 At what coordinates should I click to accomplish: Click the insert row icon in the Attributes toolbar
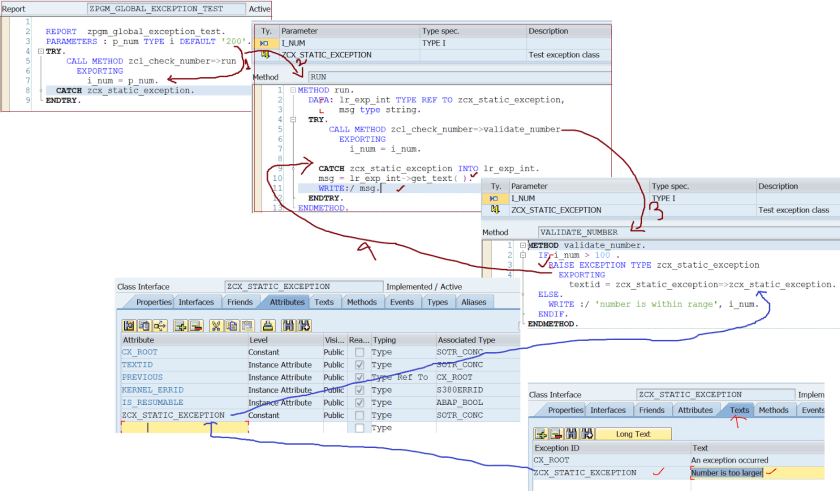(x=180, y=325)
